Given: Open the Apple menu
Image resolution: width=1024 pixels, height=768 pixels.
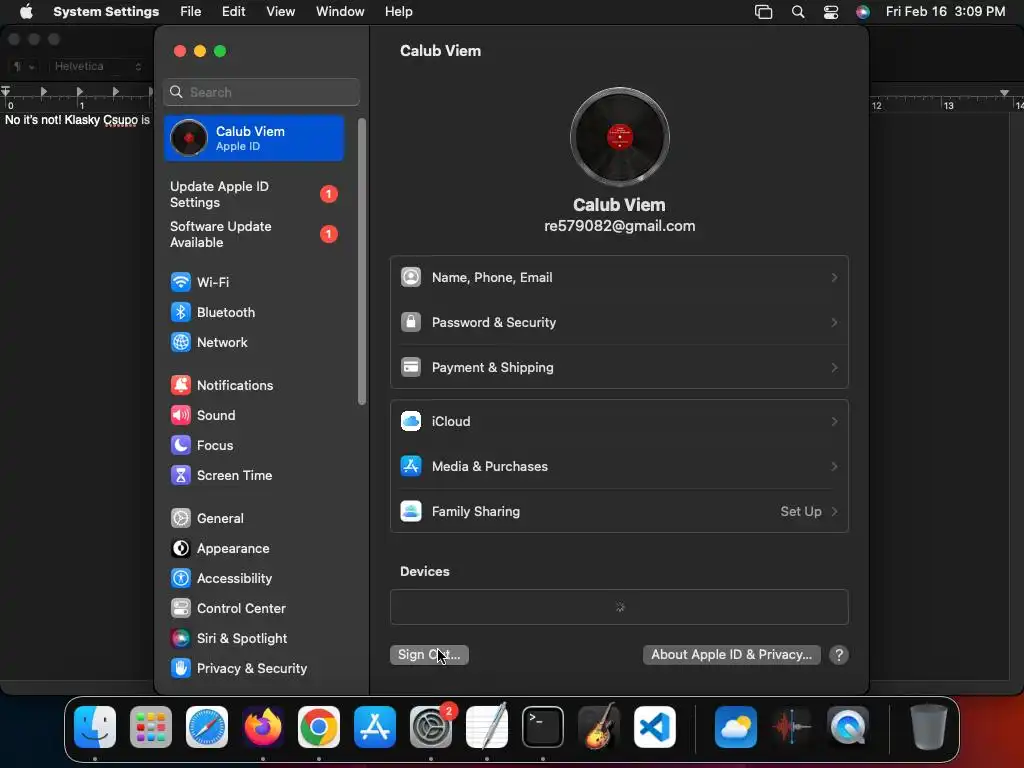Looking at the screenshot, I should coord(26,12).
